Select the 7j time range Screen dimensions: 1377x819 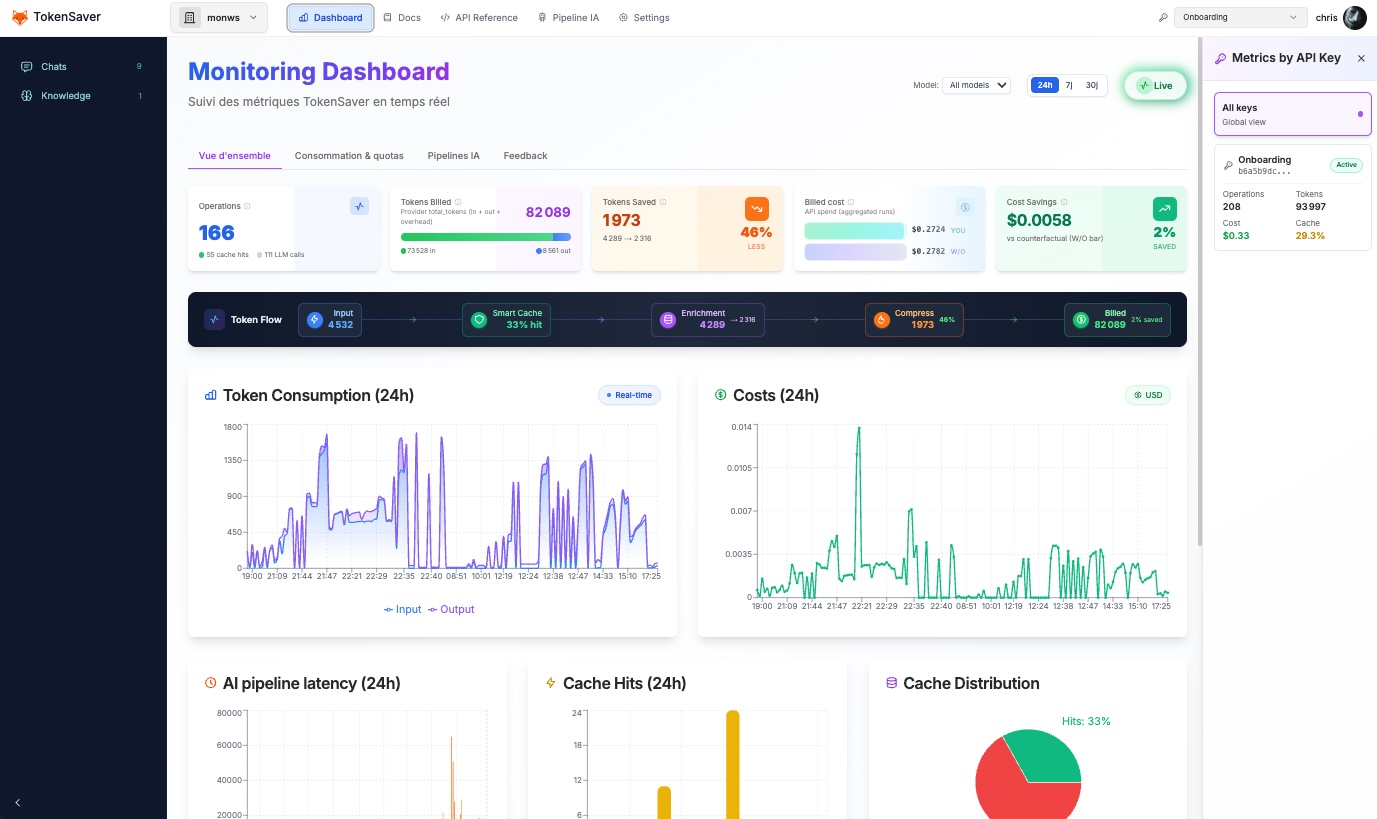[x=1069, y=85]
